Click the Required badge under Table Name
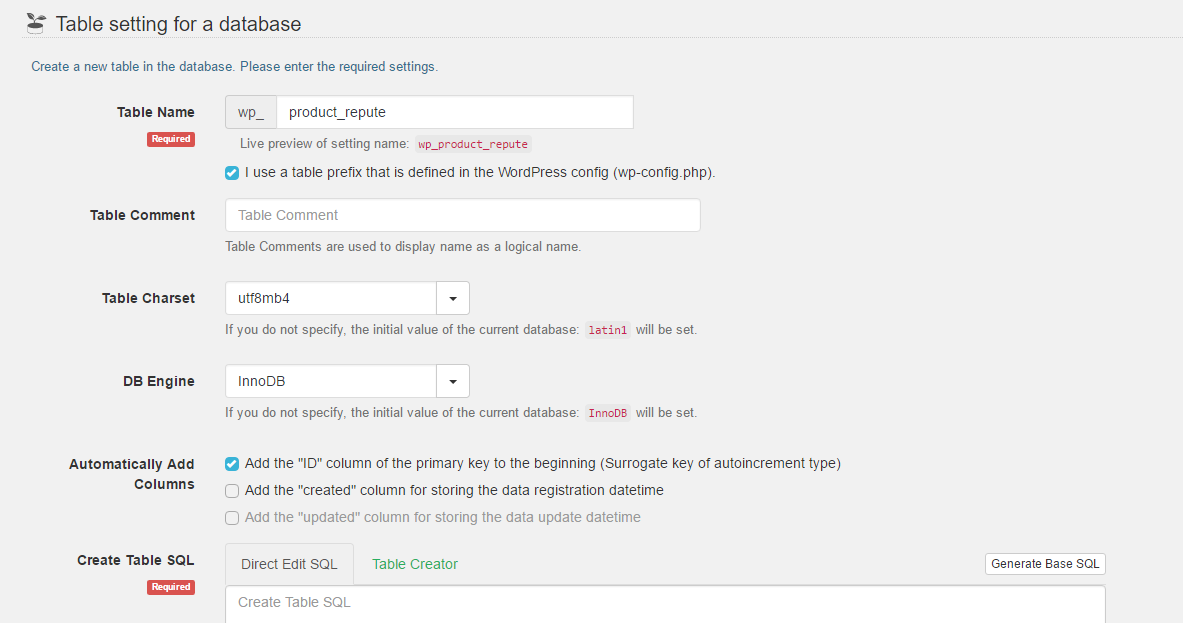 (x=171, y=139)
